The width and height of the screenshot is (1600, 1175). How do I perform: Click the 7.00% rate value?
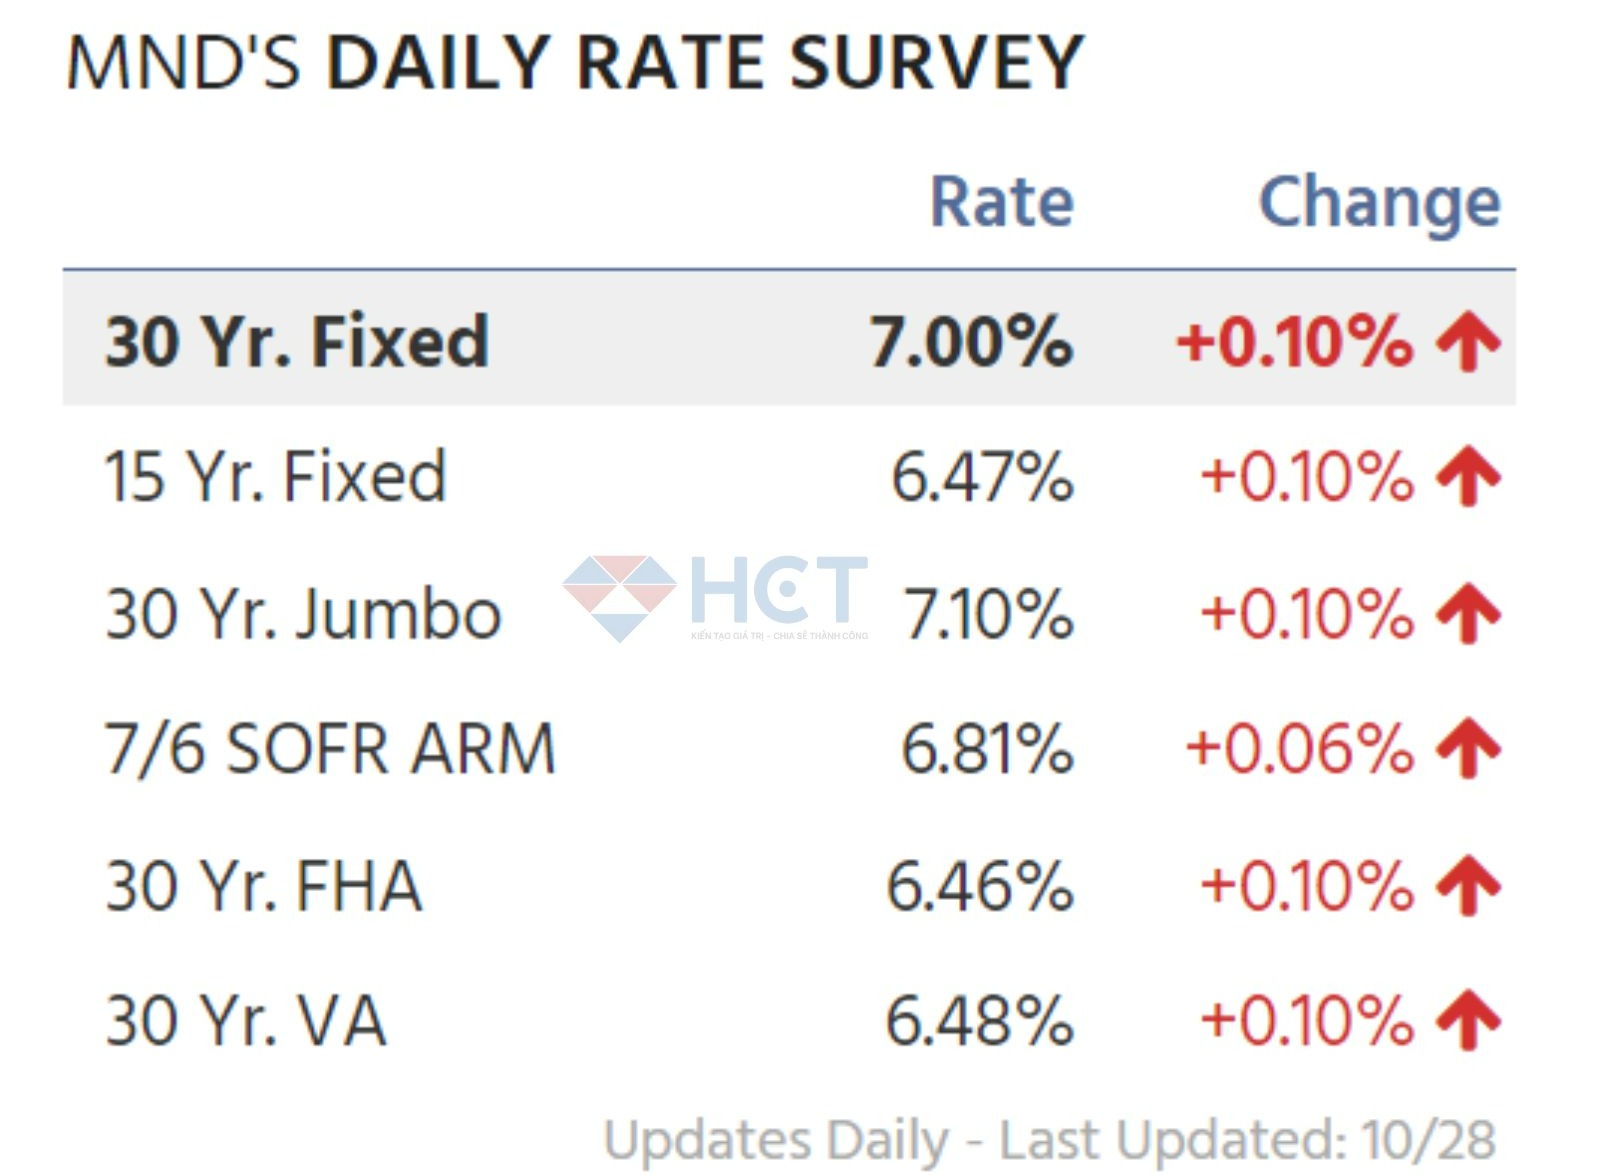coord(970,341)
